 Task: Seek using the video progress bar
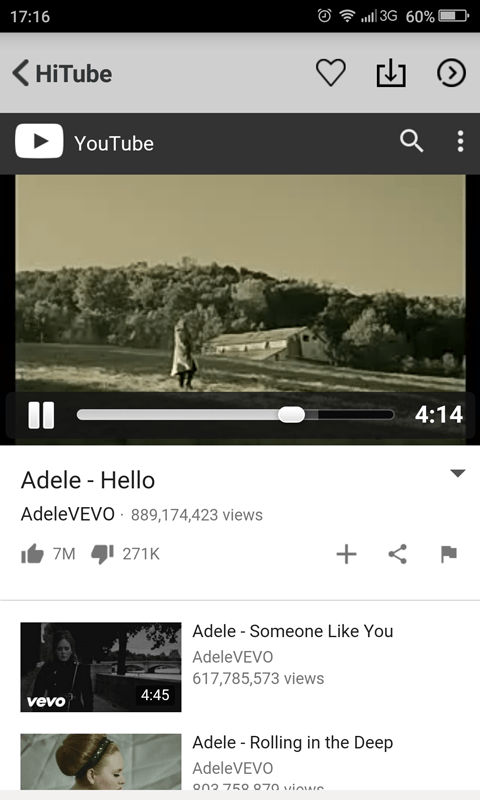[x=235, y=415]
